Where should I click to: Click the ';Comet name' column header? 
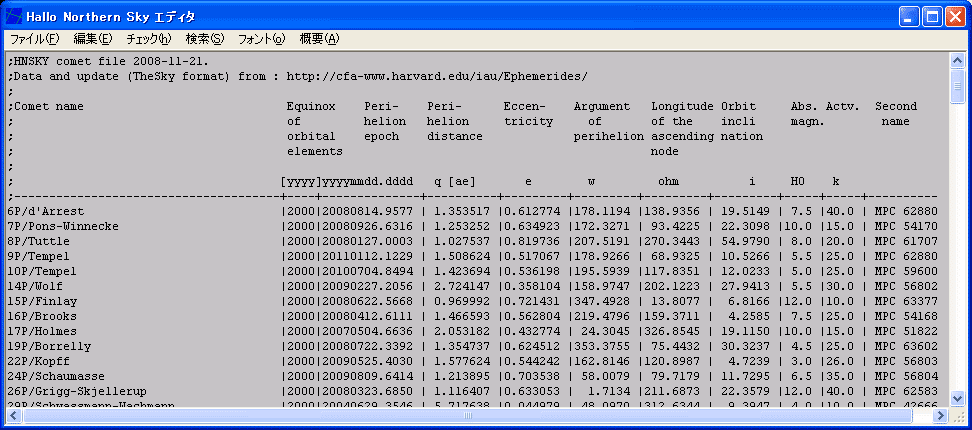pyautogui.click(x=46, y=106)
